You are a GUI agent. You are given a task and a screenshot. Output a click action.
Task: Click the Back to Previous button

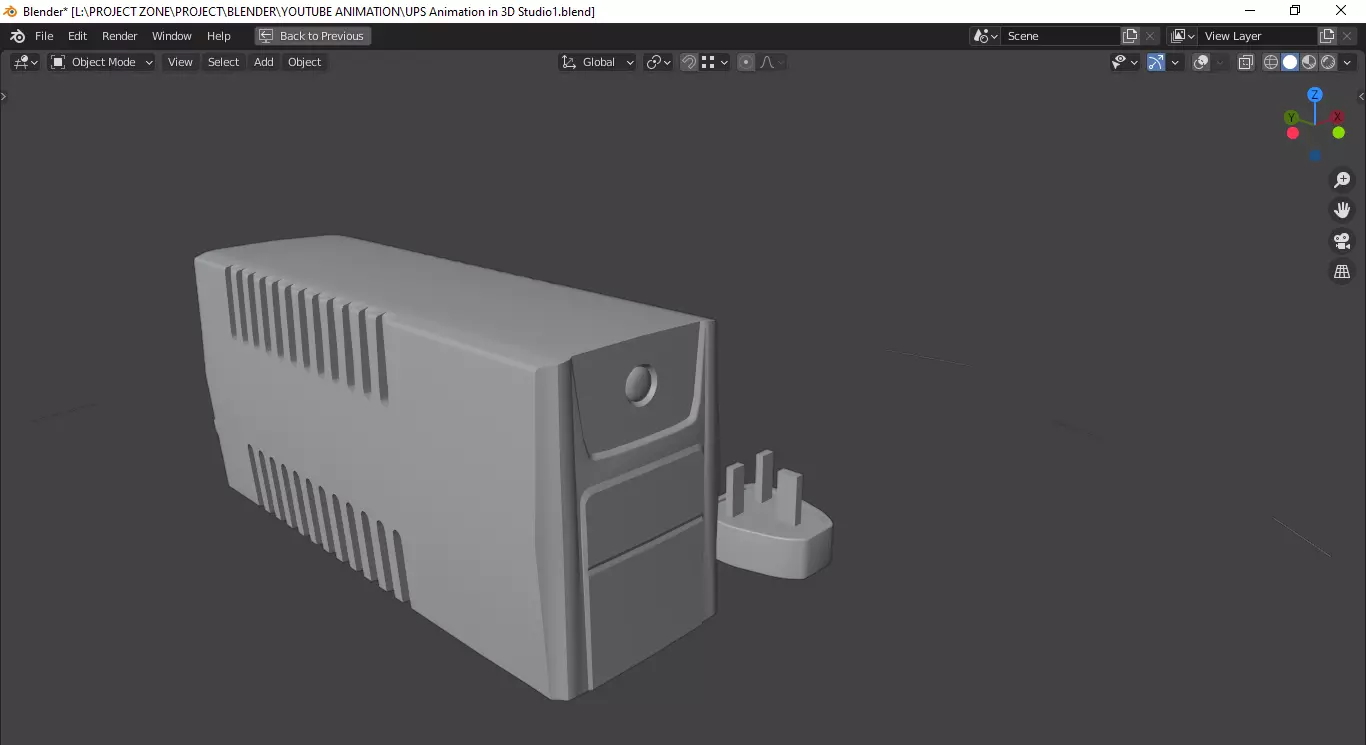point(312,36)
